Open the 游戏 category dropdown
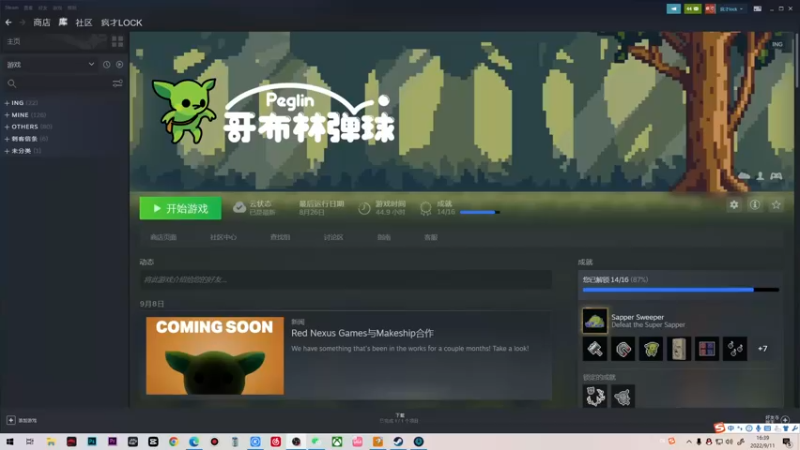 click(x=50, y=65)
